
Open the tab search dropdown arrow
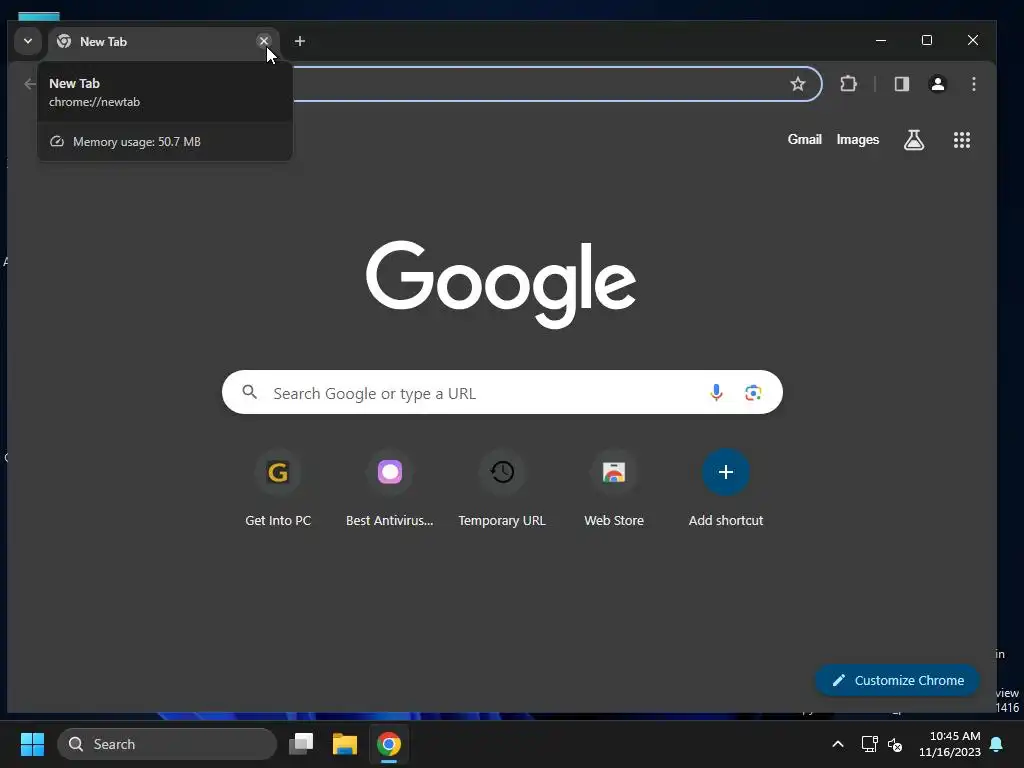pos(28,41)
